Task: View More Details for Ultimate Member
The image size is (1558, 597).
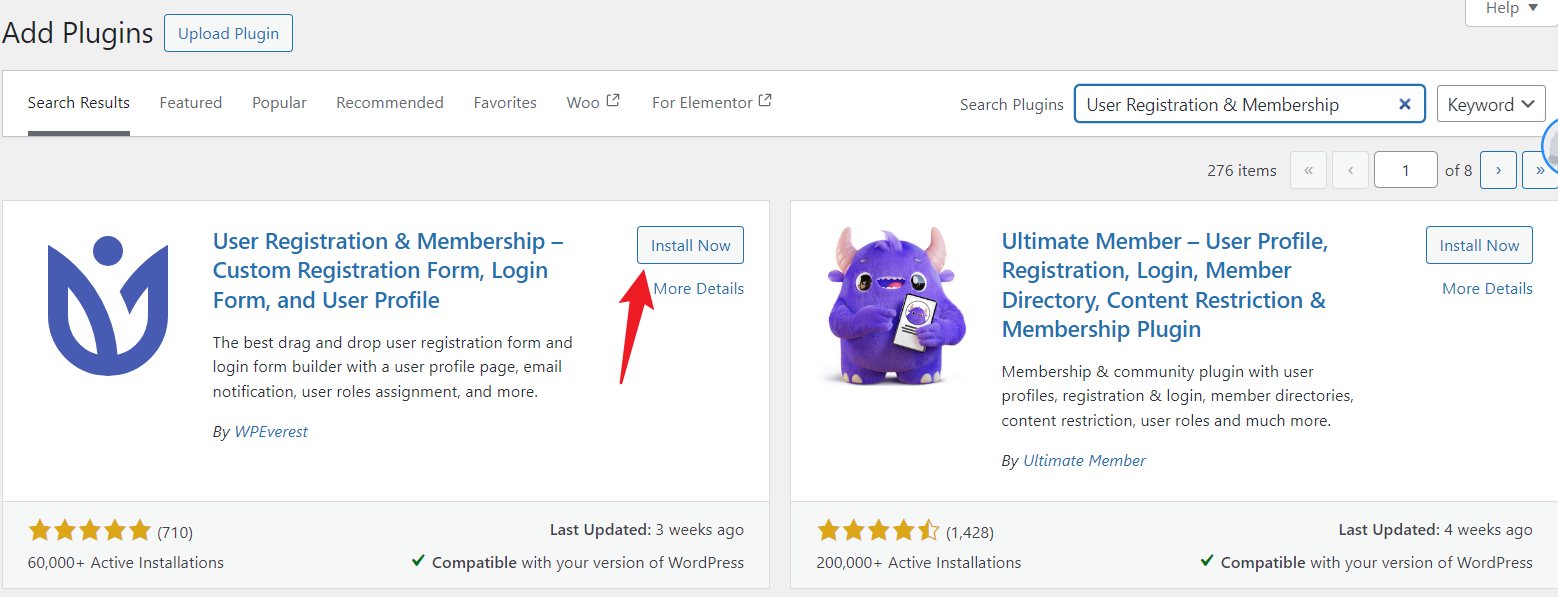Action: click(1487, 288)
